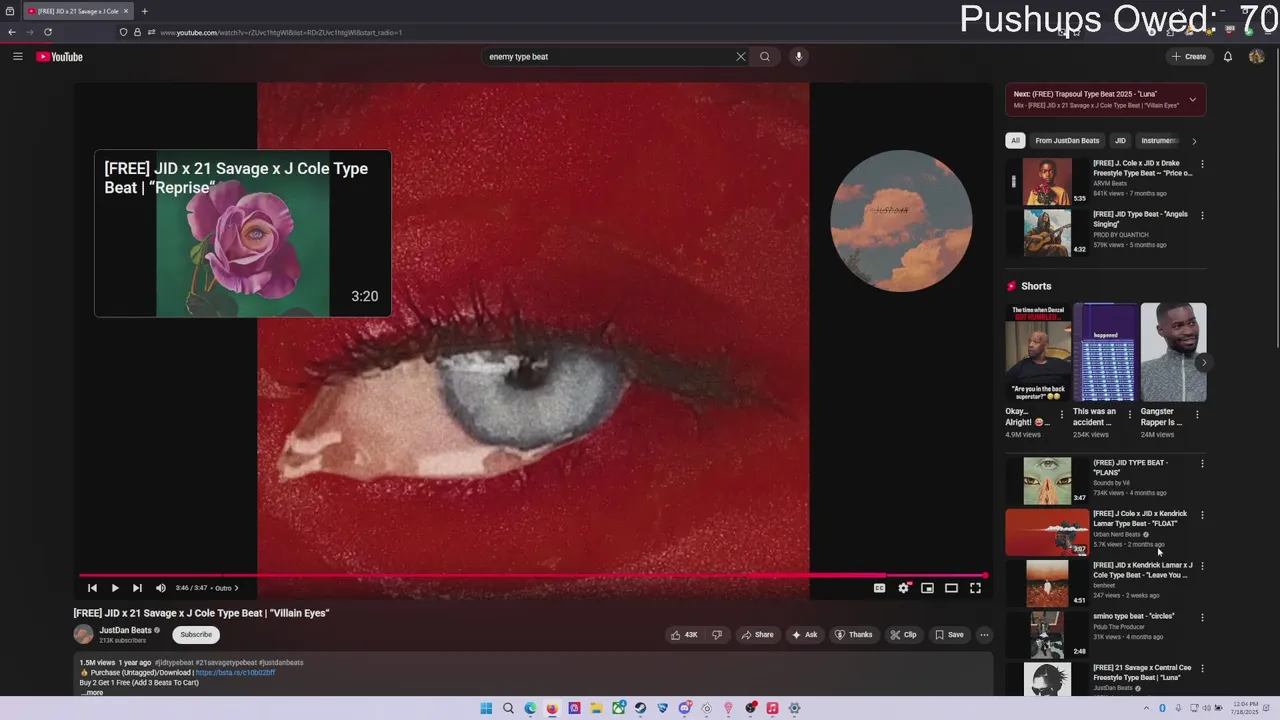Clear the search box text
Viewport: 1280px width, 720px height.
(741, 57)
